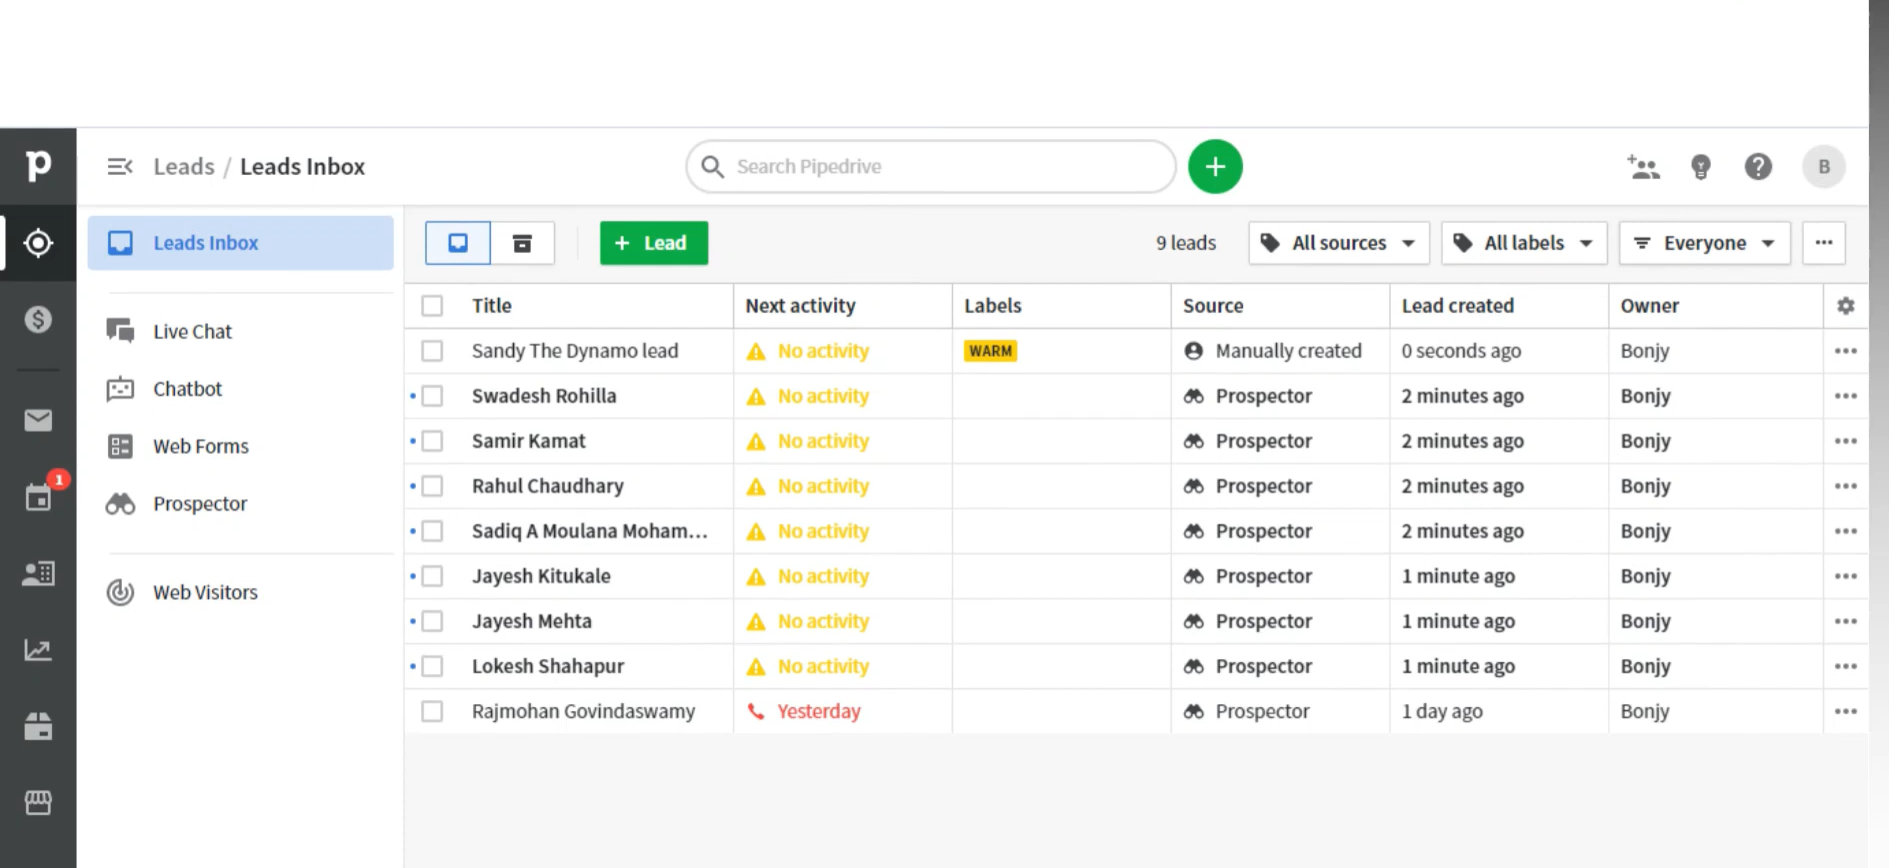Toggle the select all leads checkbox

[432, 306]
